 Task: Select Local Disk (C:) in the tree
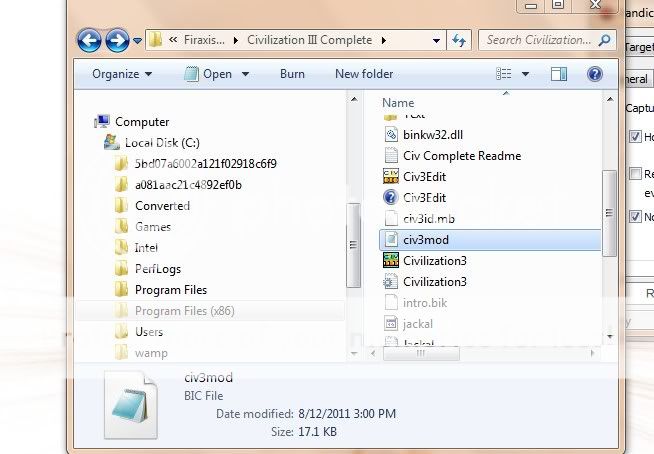point(162,143)
